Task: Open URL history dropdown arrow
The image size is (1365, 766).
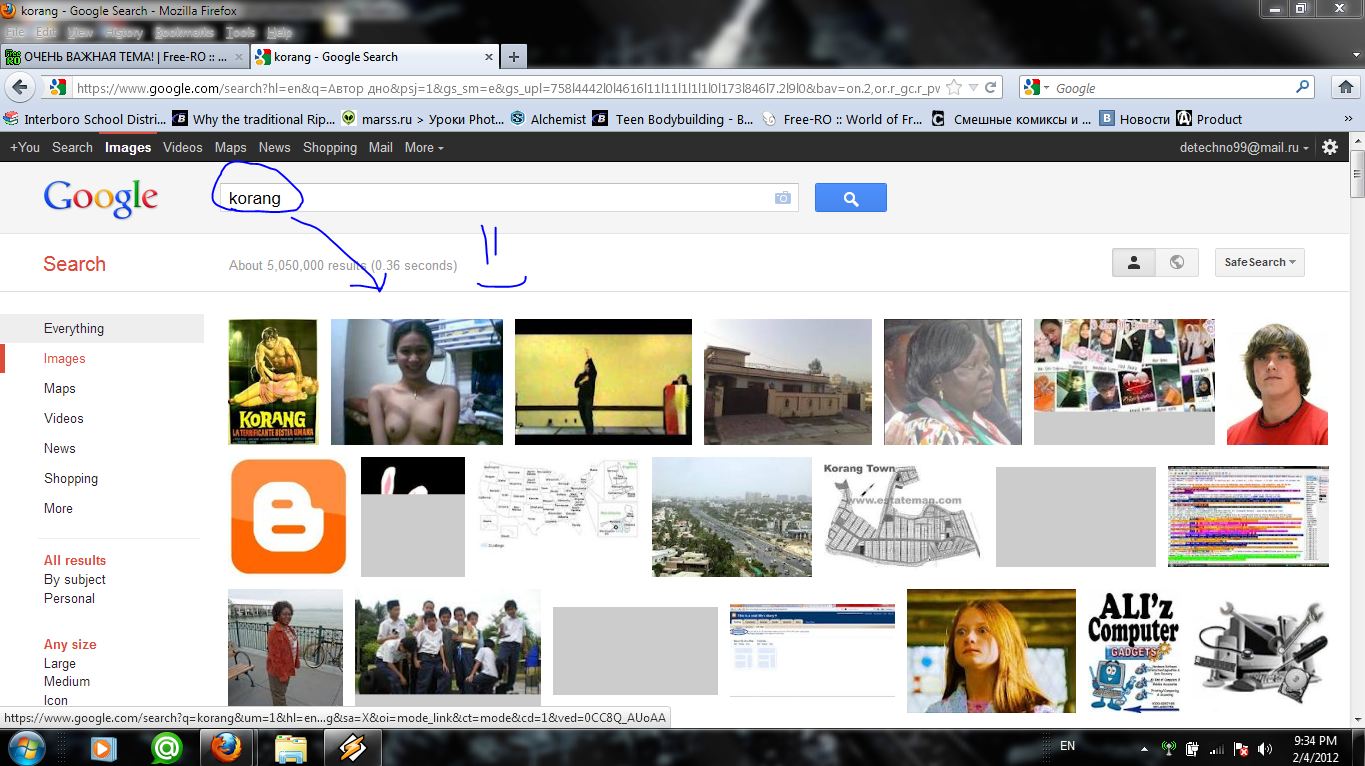Action: click(x=973, y=88)
